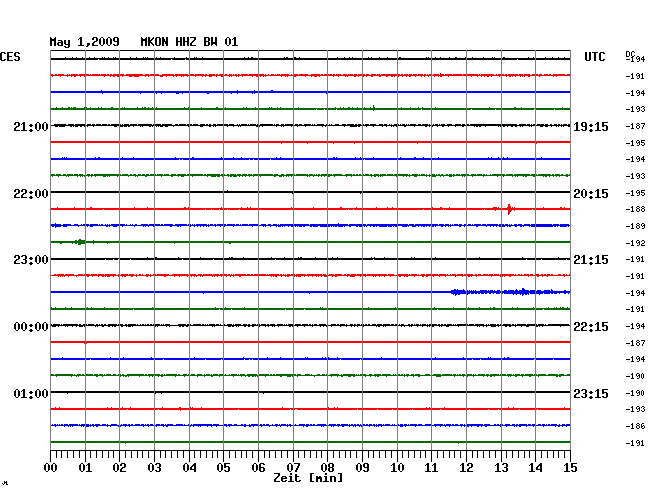Screen dimensions: 650x494
Task: Click the UTC time column header
Action: (x=594, y=57)
